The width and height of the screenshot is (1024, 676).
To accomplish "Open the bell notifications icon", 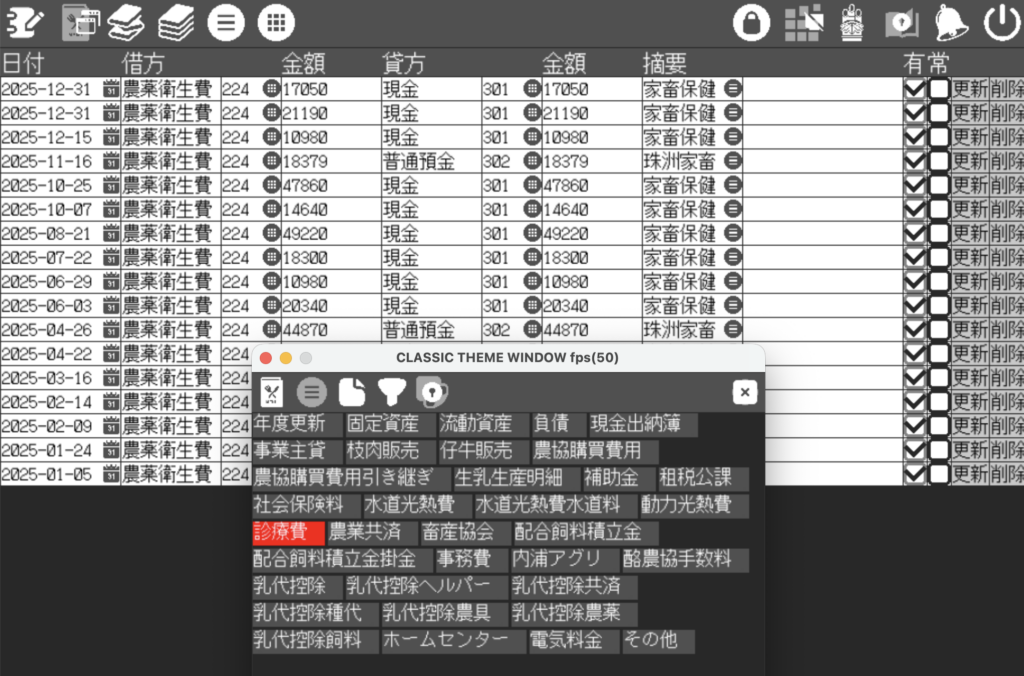I will tap(951, 22).
